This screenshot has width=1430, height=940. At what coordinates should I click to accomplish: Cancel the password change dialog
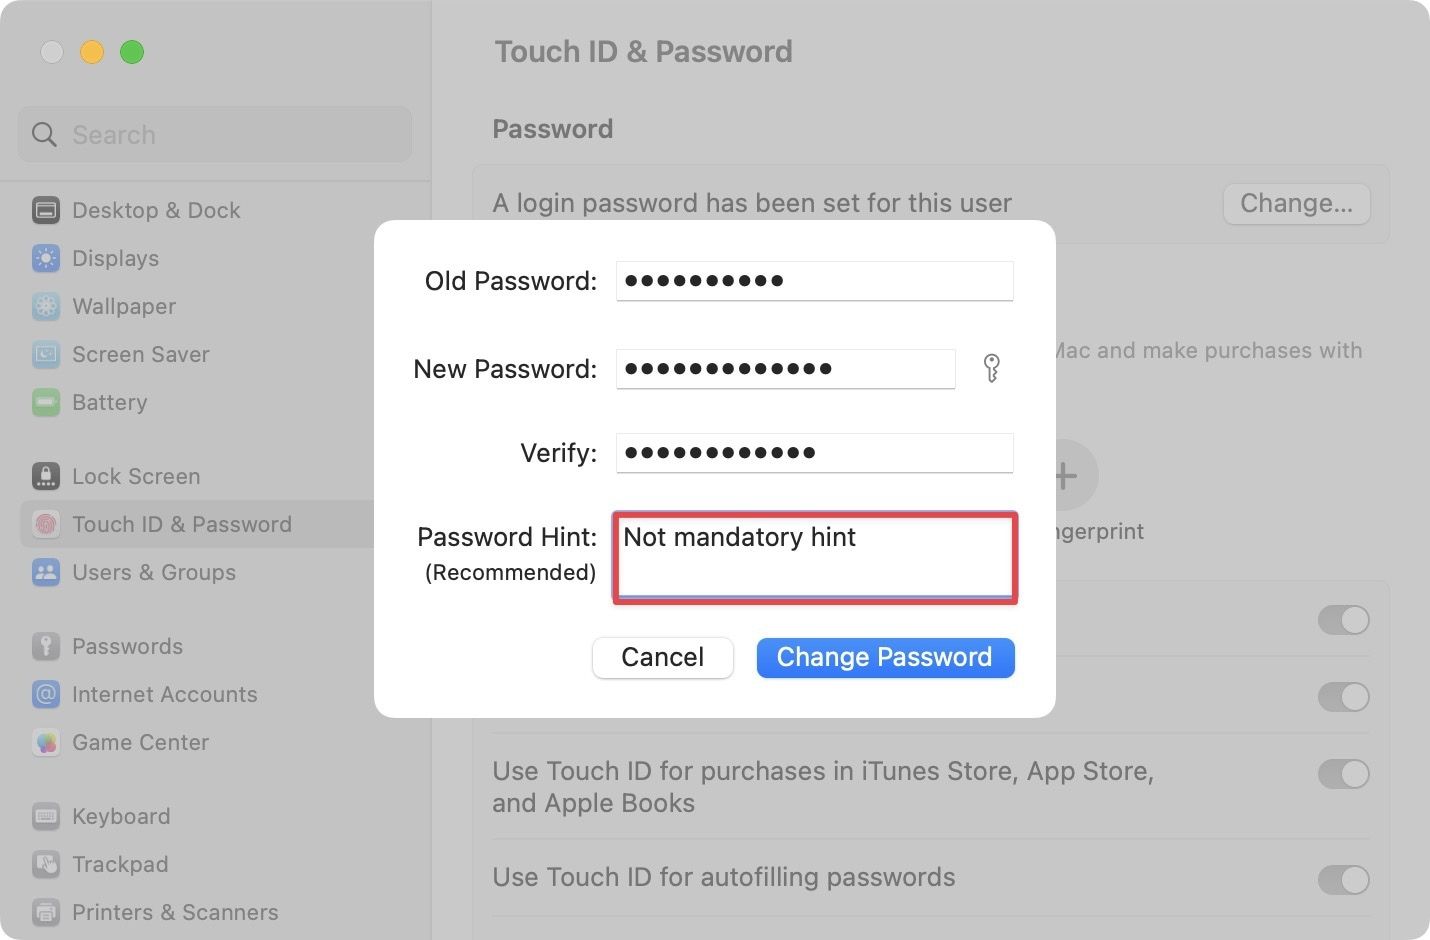662,657
